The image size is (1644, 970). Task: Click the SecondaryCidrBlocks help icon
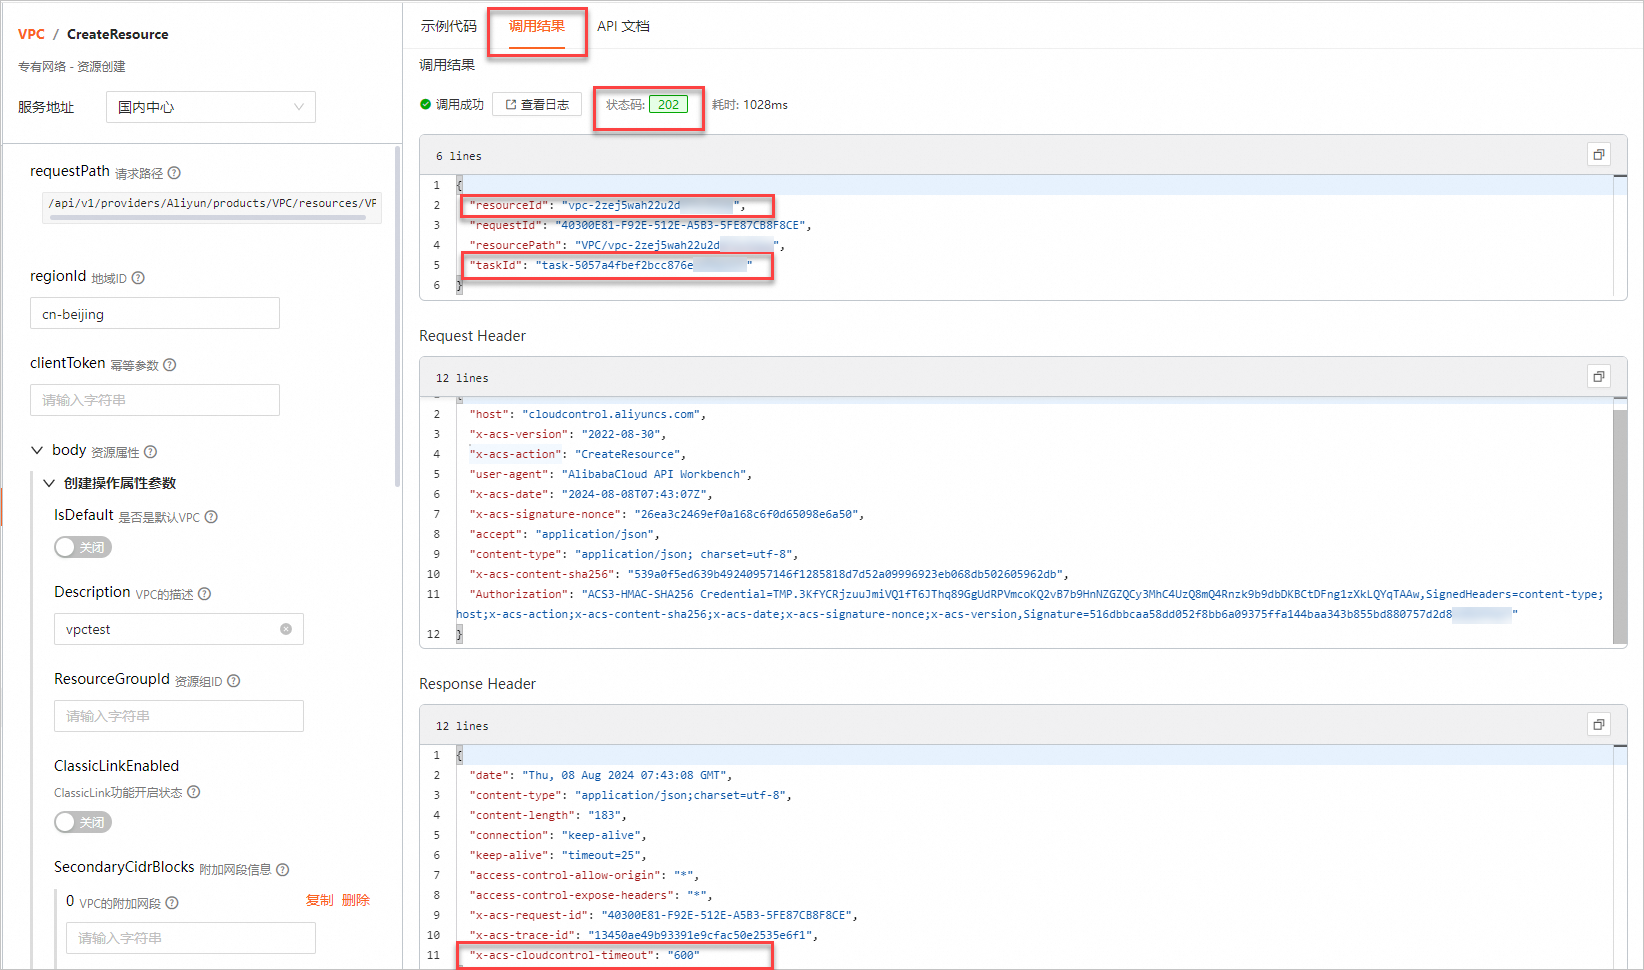[283, 870]
